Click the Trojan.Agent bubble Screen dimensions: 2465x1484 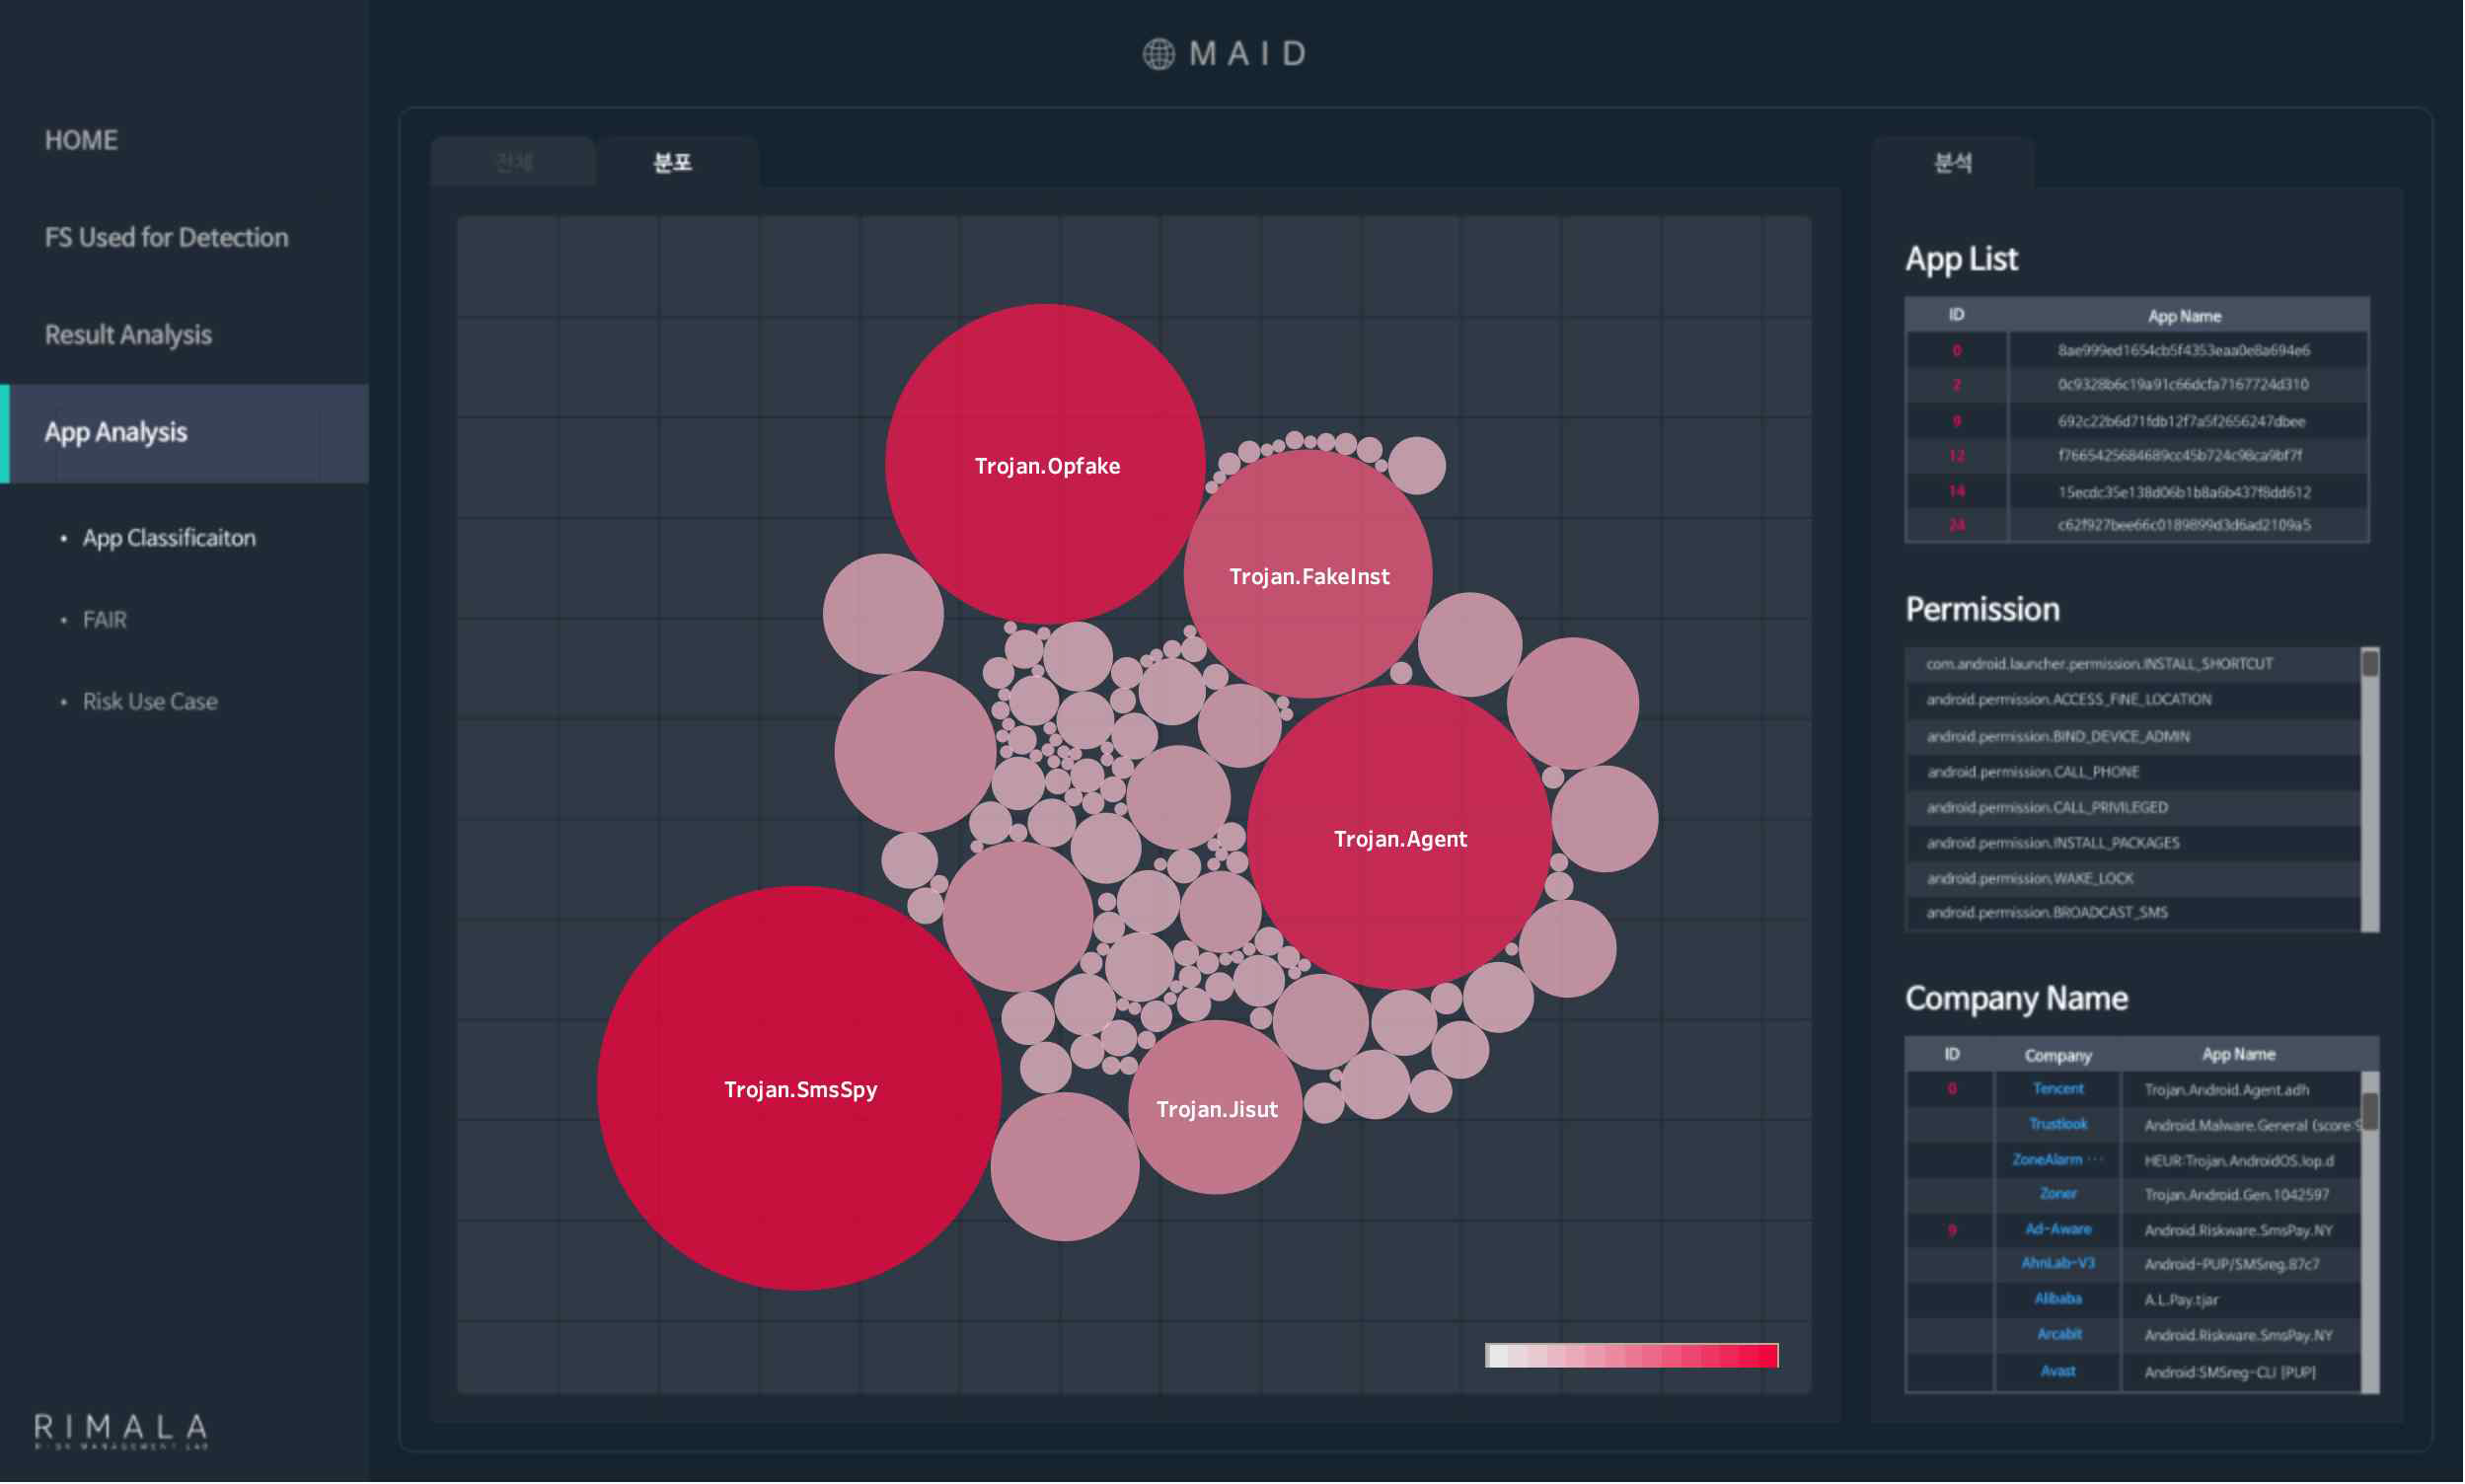[1400, 838]
